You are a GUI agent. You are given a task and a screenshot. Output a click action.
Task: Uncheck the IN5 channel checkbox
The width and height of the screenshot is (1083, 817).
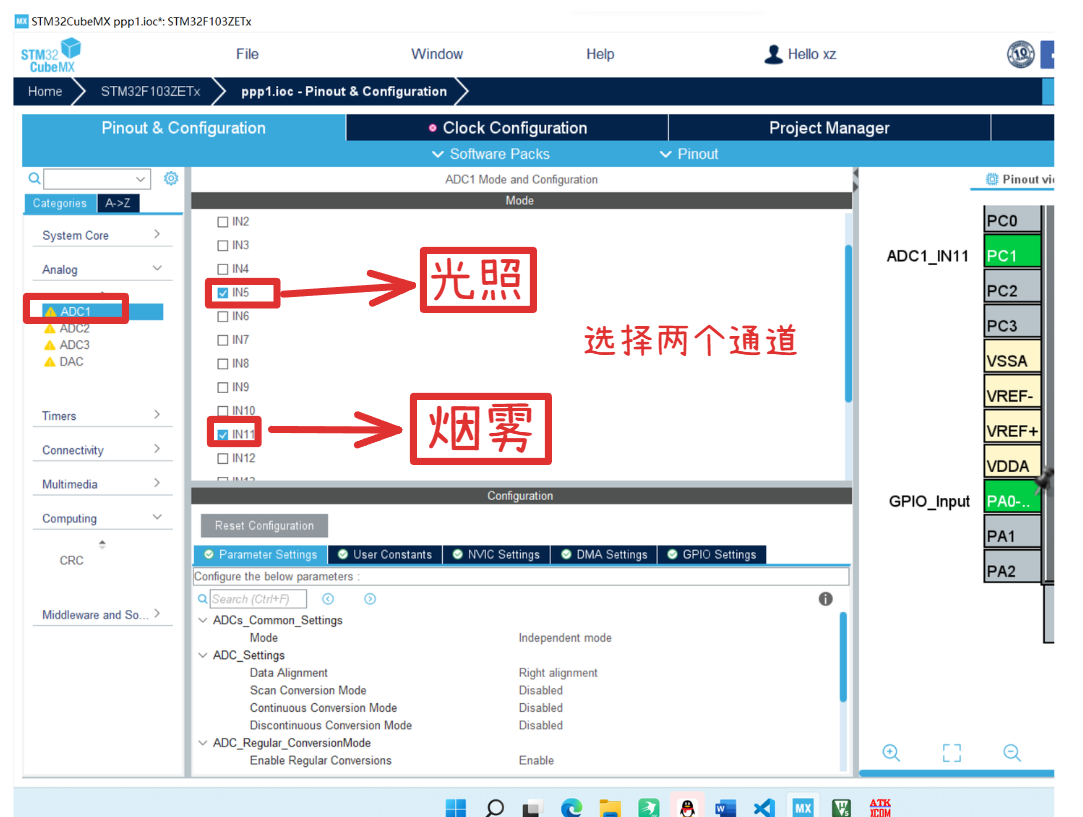222,293
